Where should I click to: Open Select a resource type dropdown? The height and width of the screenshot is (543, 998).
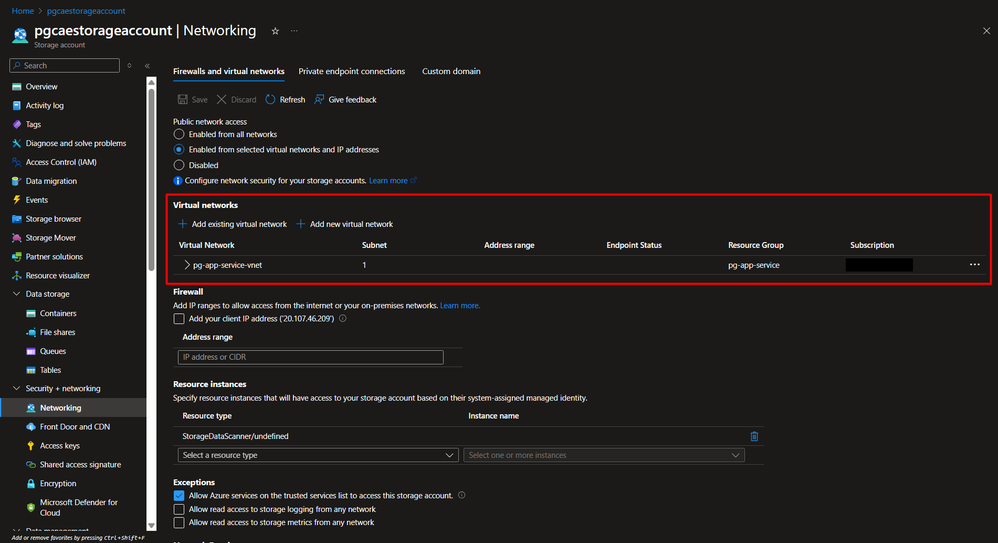318,455
